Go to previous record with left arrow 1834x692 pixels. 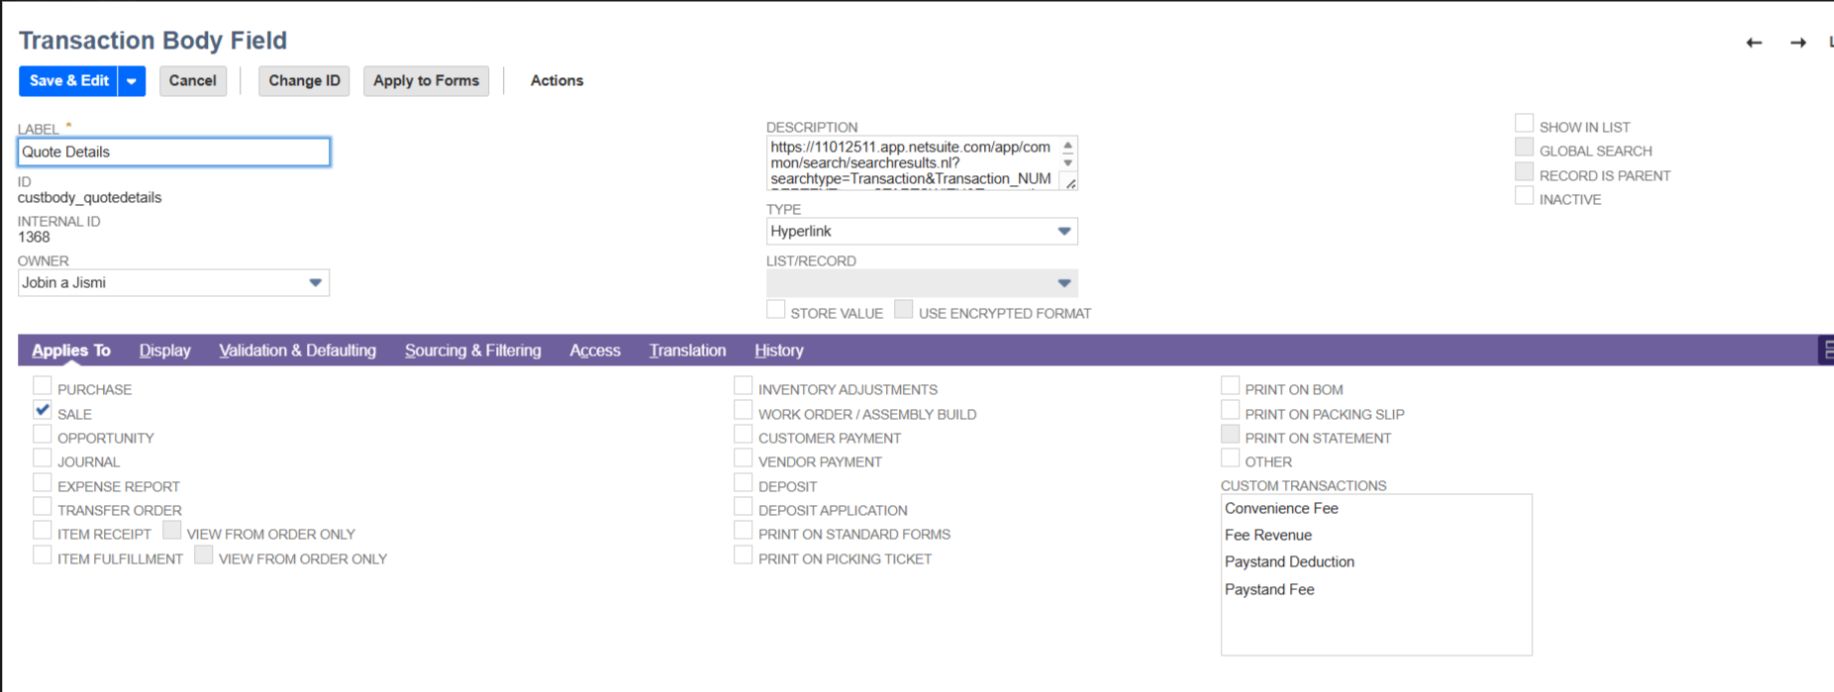pos(1753,42)
